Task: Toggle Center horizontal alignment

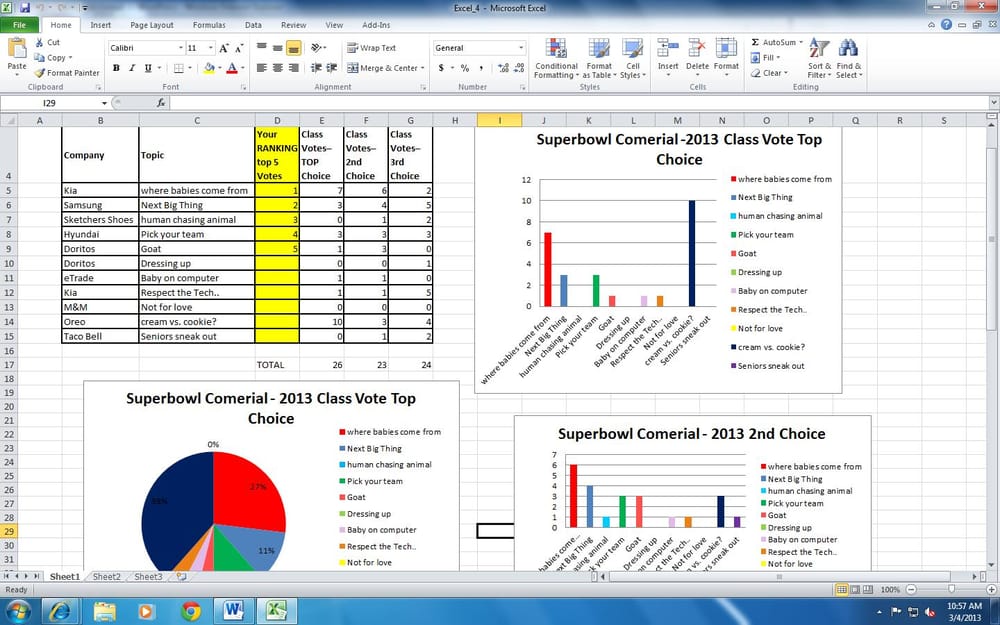Action: click(277, 68)
